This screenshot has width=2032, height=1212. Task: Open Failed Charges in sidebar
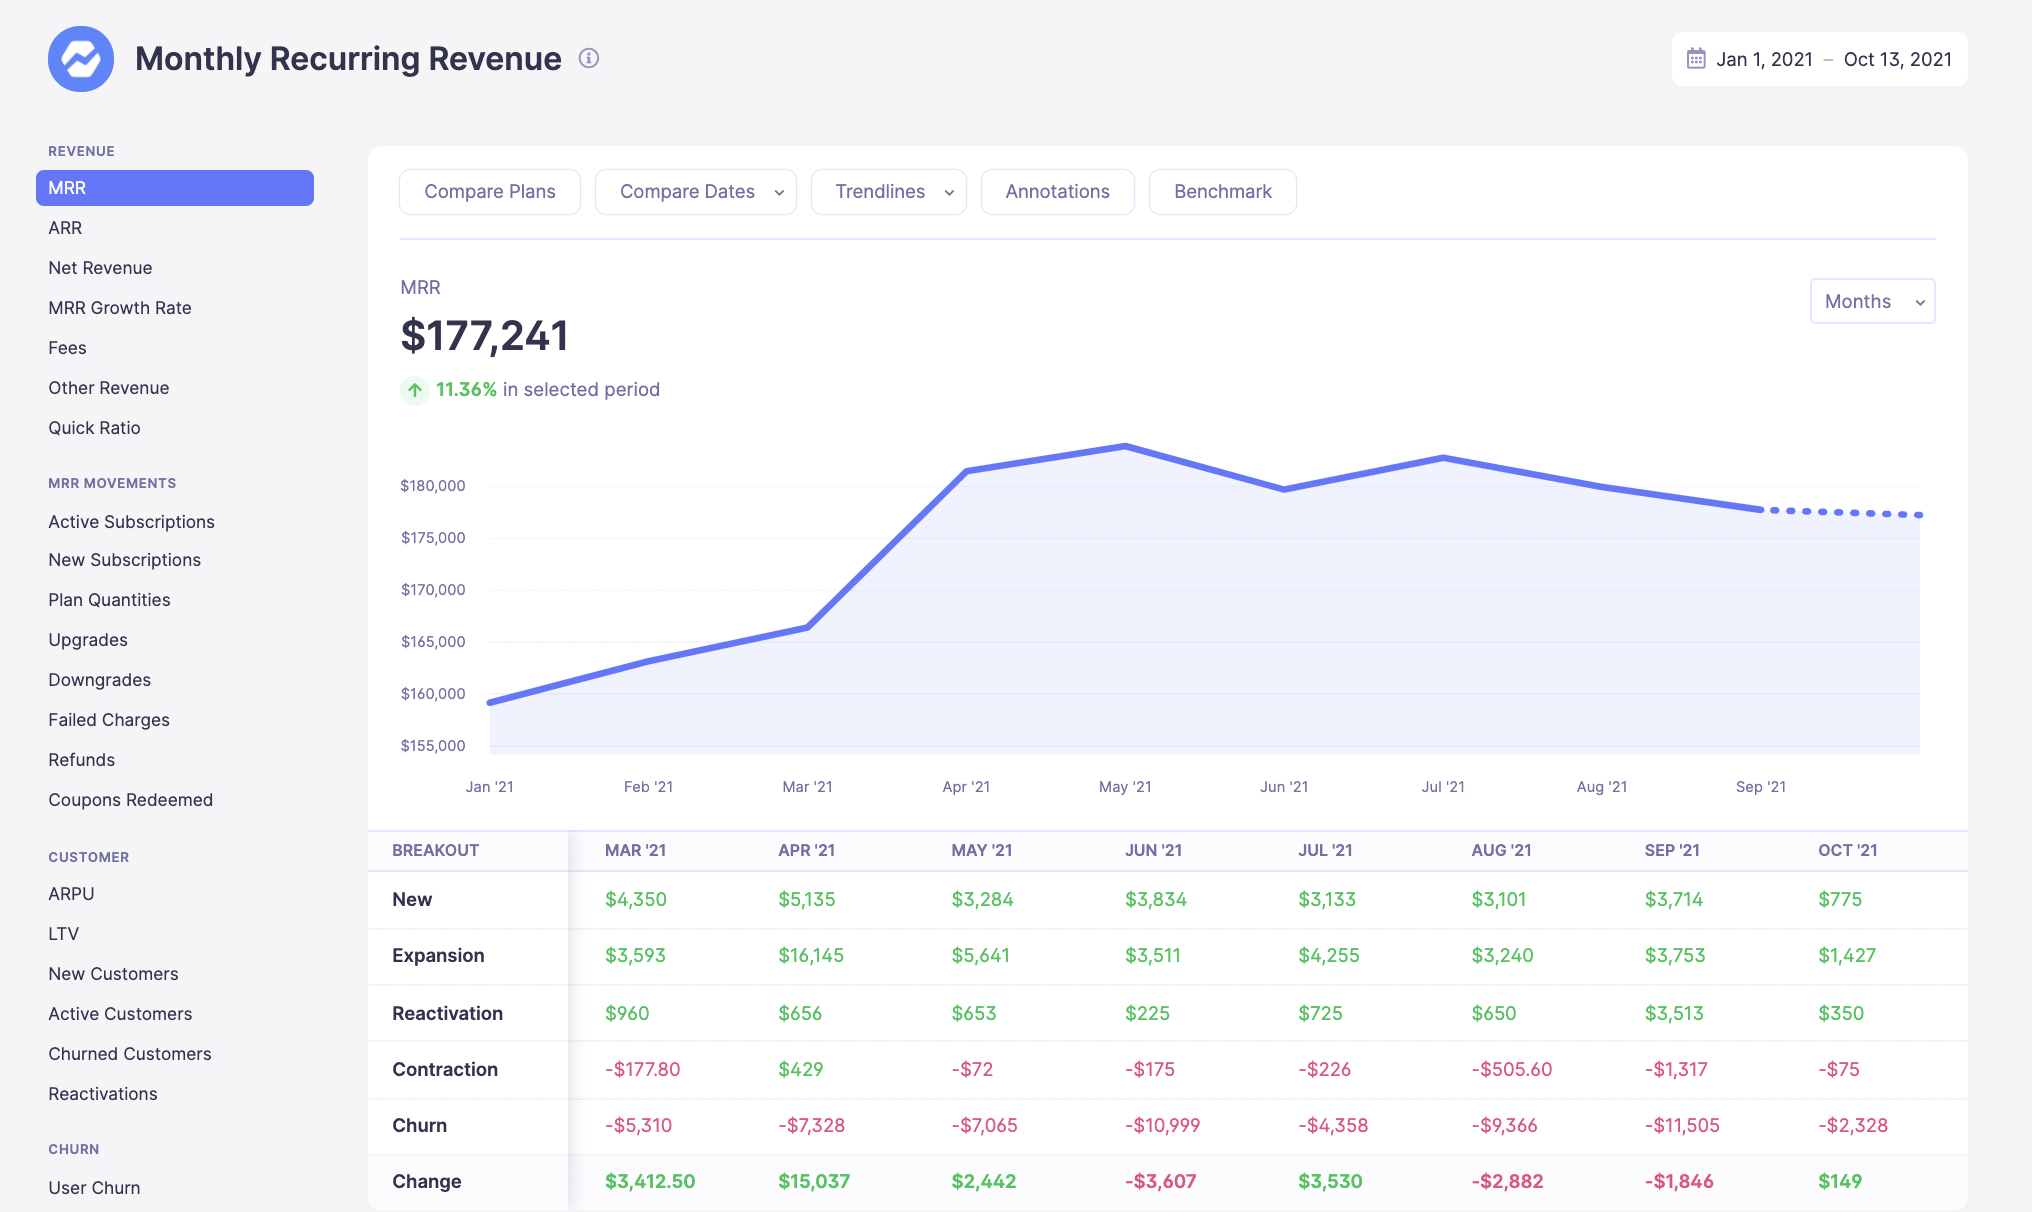coord(109,720)
